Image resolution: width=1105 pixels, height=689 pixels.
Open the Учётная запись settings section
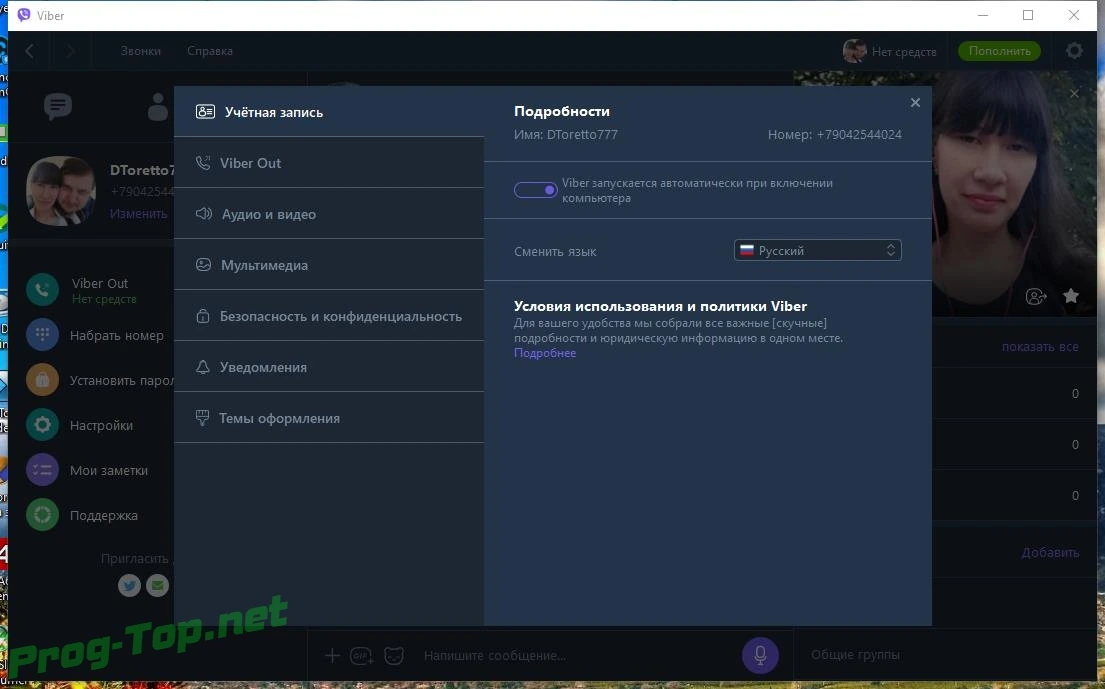pos(329,112)
